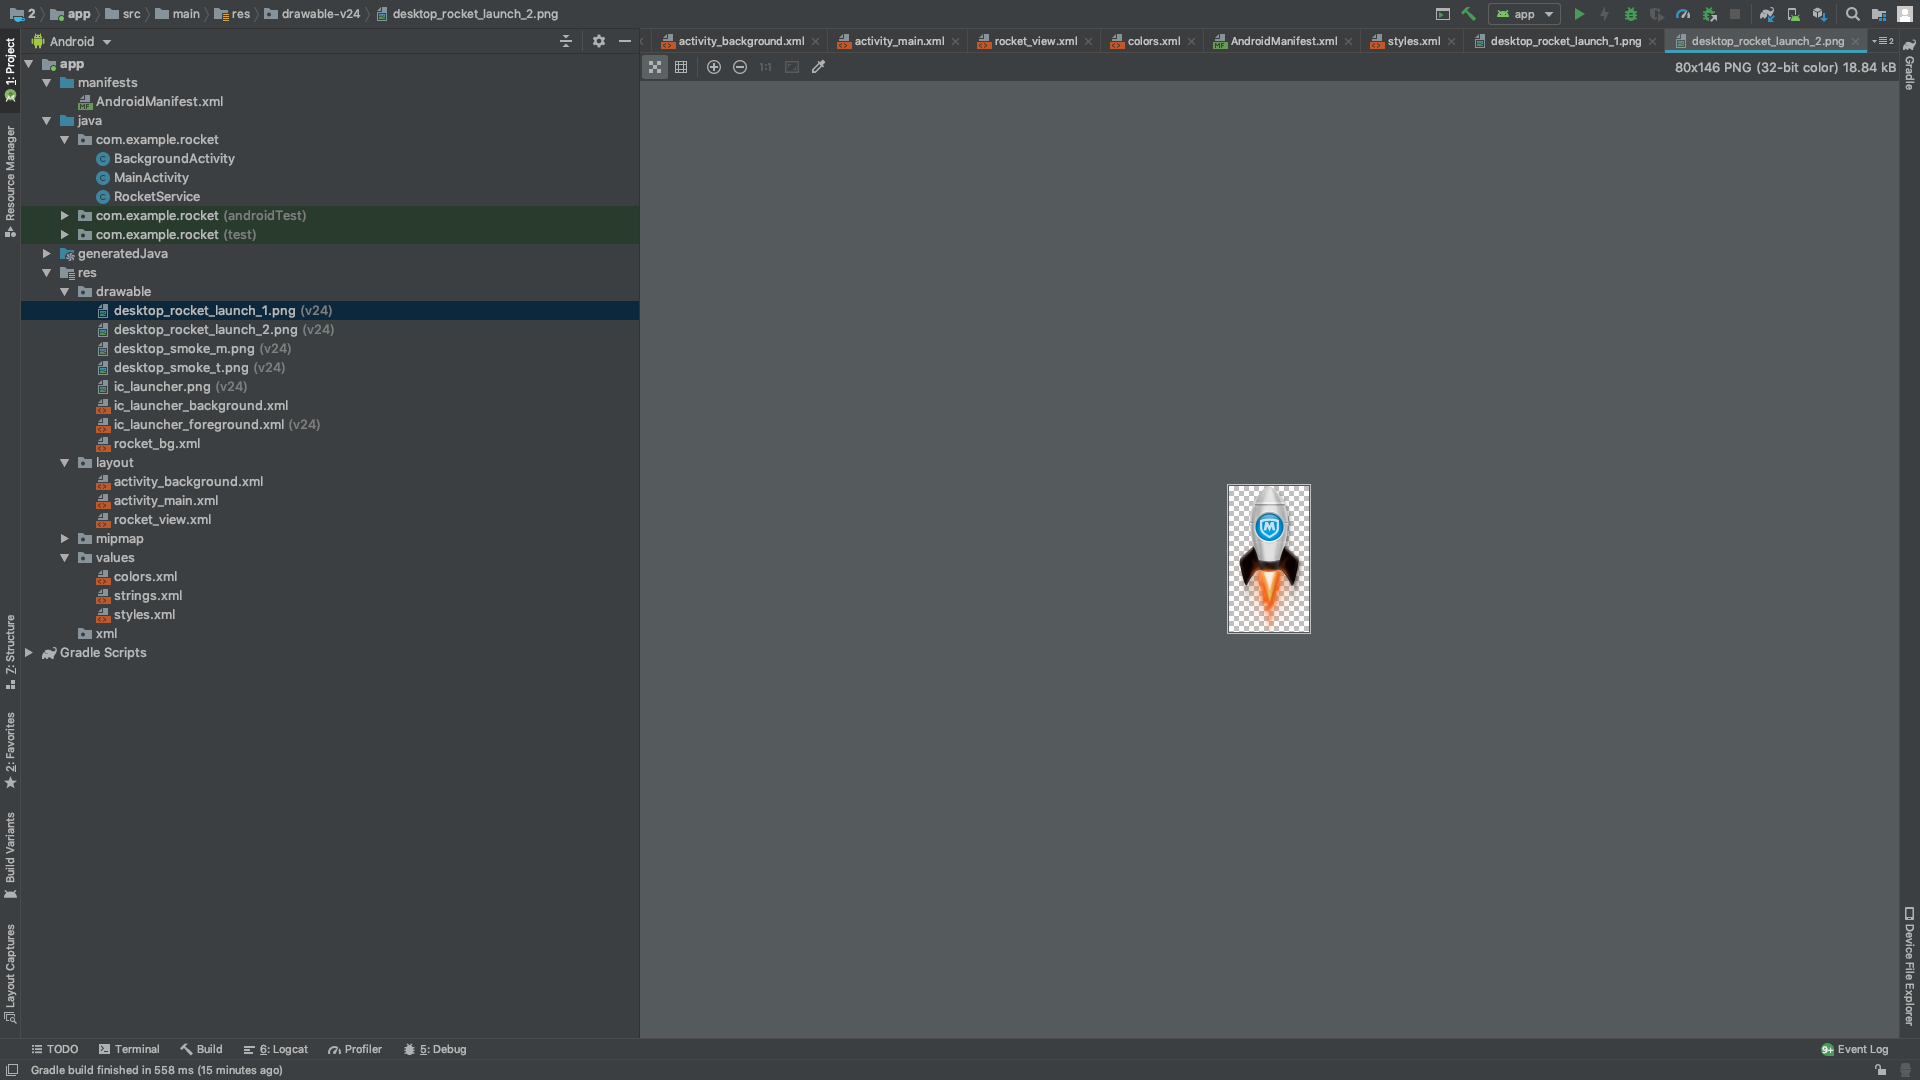The image size is (1920, 1080).
Task: Click the Make Project hammer icon
Action: [x=1469, y=14]
